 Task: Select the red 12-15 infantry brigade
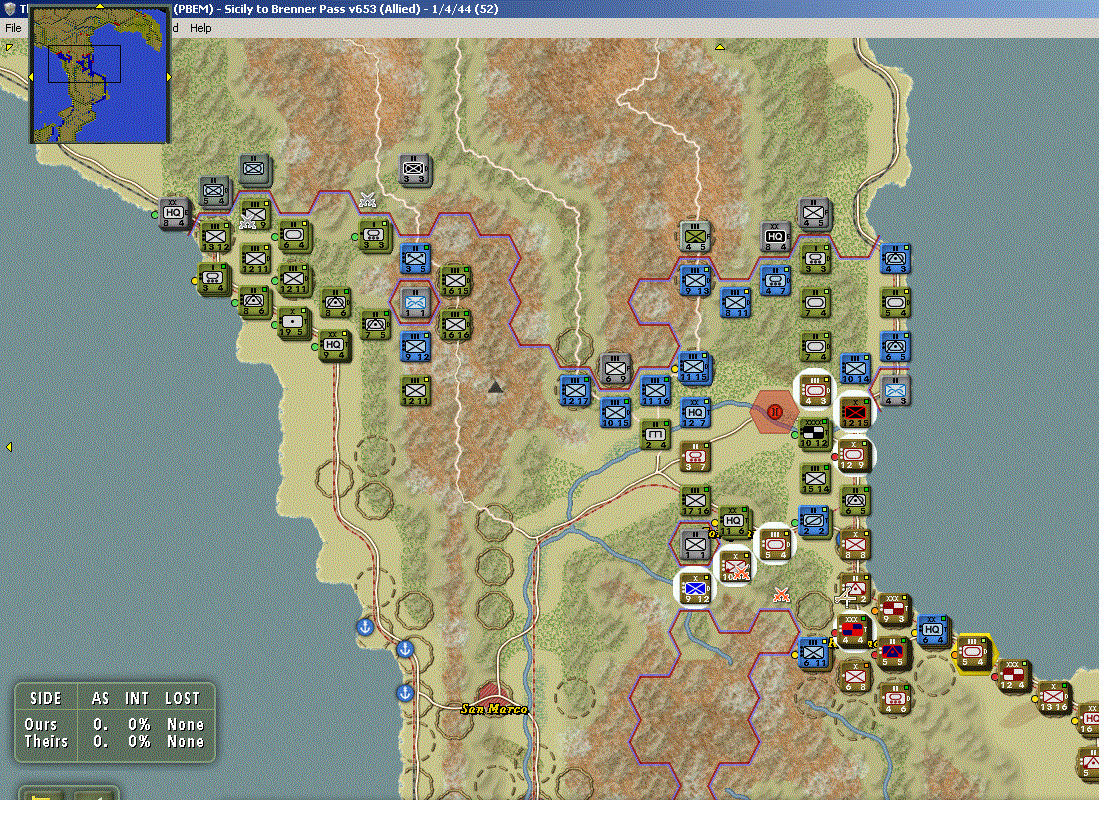pyautogui.click(x=854, y=412)
